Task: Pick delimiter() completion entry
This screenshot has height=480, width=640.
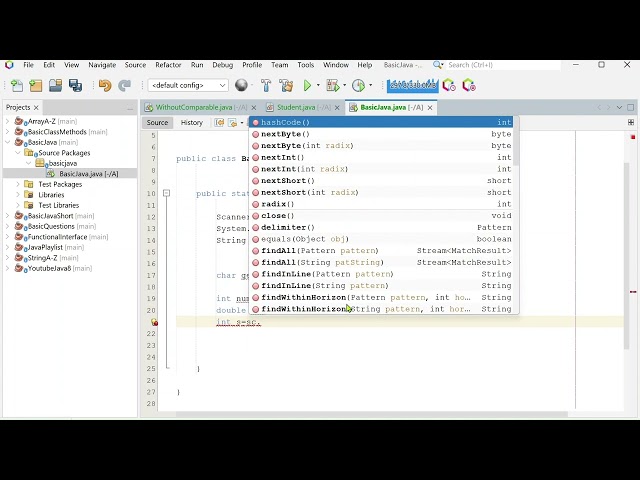Action: click(x=381, y=227)
